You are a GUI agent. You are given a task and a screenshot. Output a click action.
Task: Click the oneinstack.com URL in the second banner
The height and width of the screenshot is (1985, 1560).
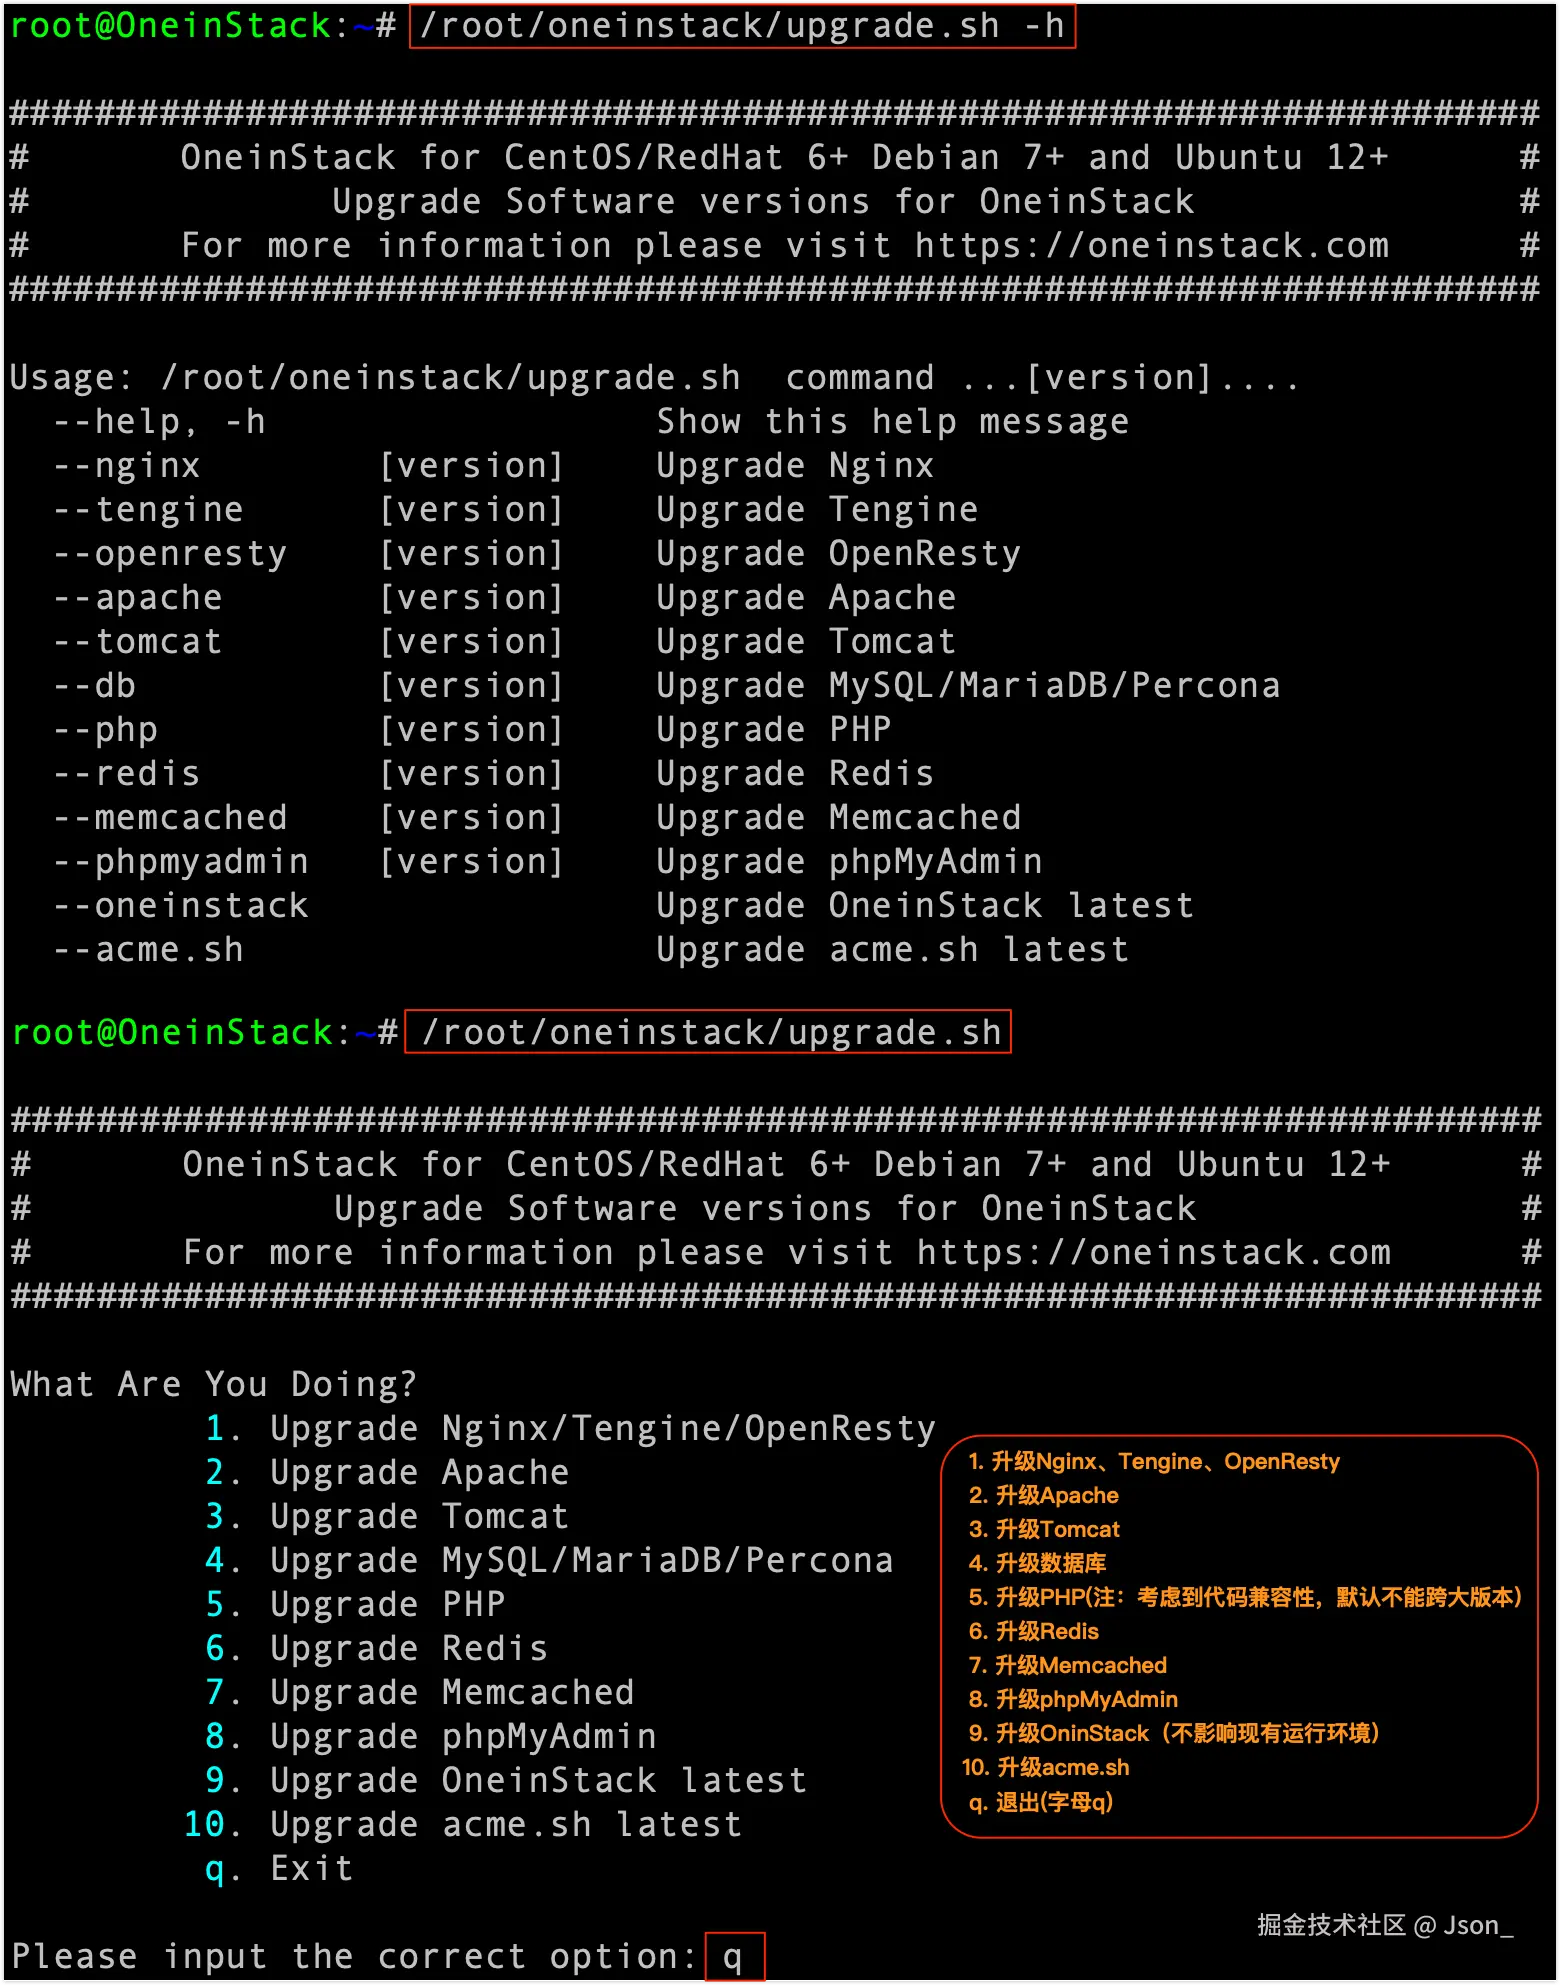pyautogui.click(x=1153, y=1253)
